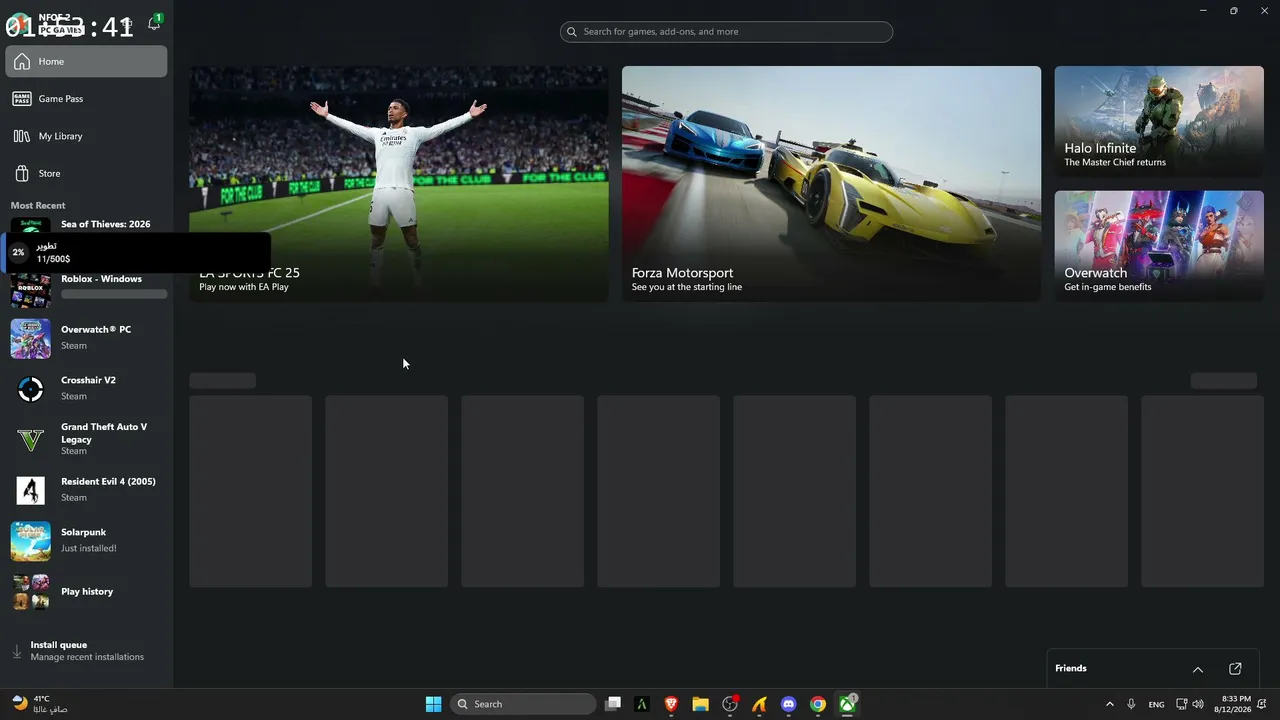This screenshot has height=720, width=1280.
Task: Open the Windows Start menu
Action: pyautogui.click(x=433, y=704)
